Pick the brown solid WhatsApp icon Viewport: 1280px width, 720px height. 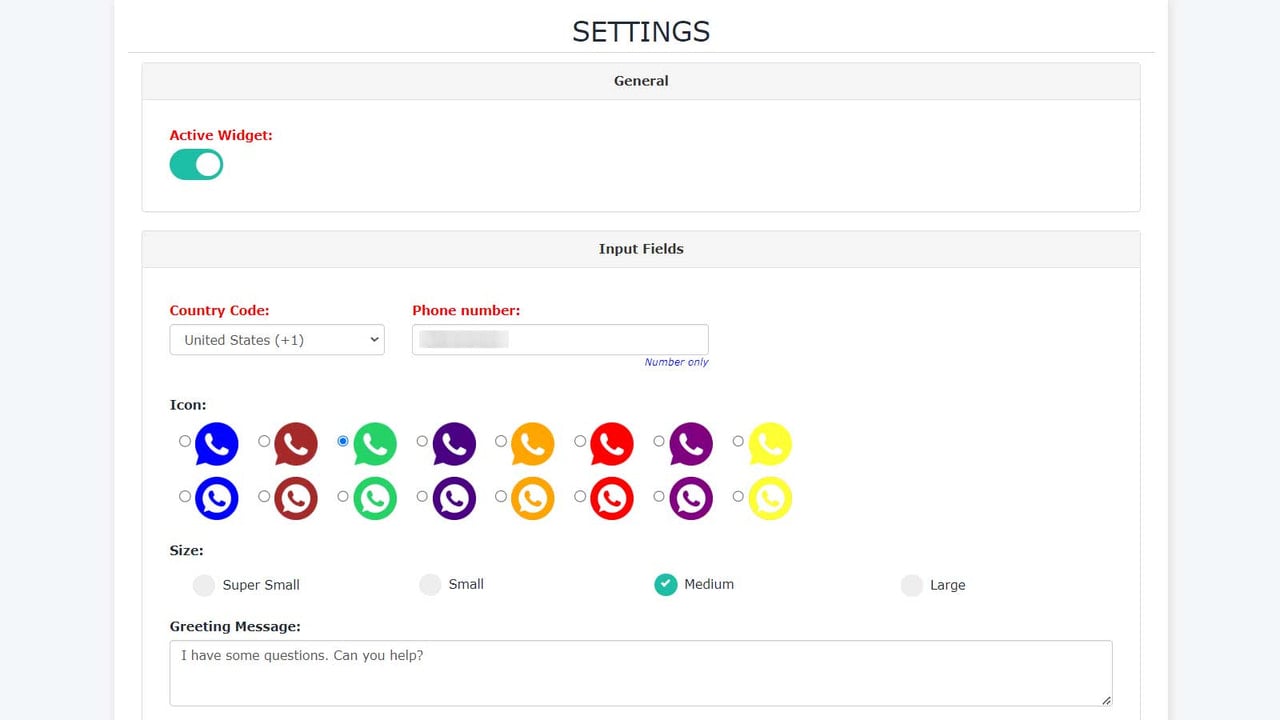(x=296, y=444)
